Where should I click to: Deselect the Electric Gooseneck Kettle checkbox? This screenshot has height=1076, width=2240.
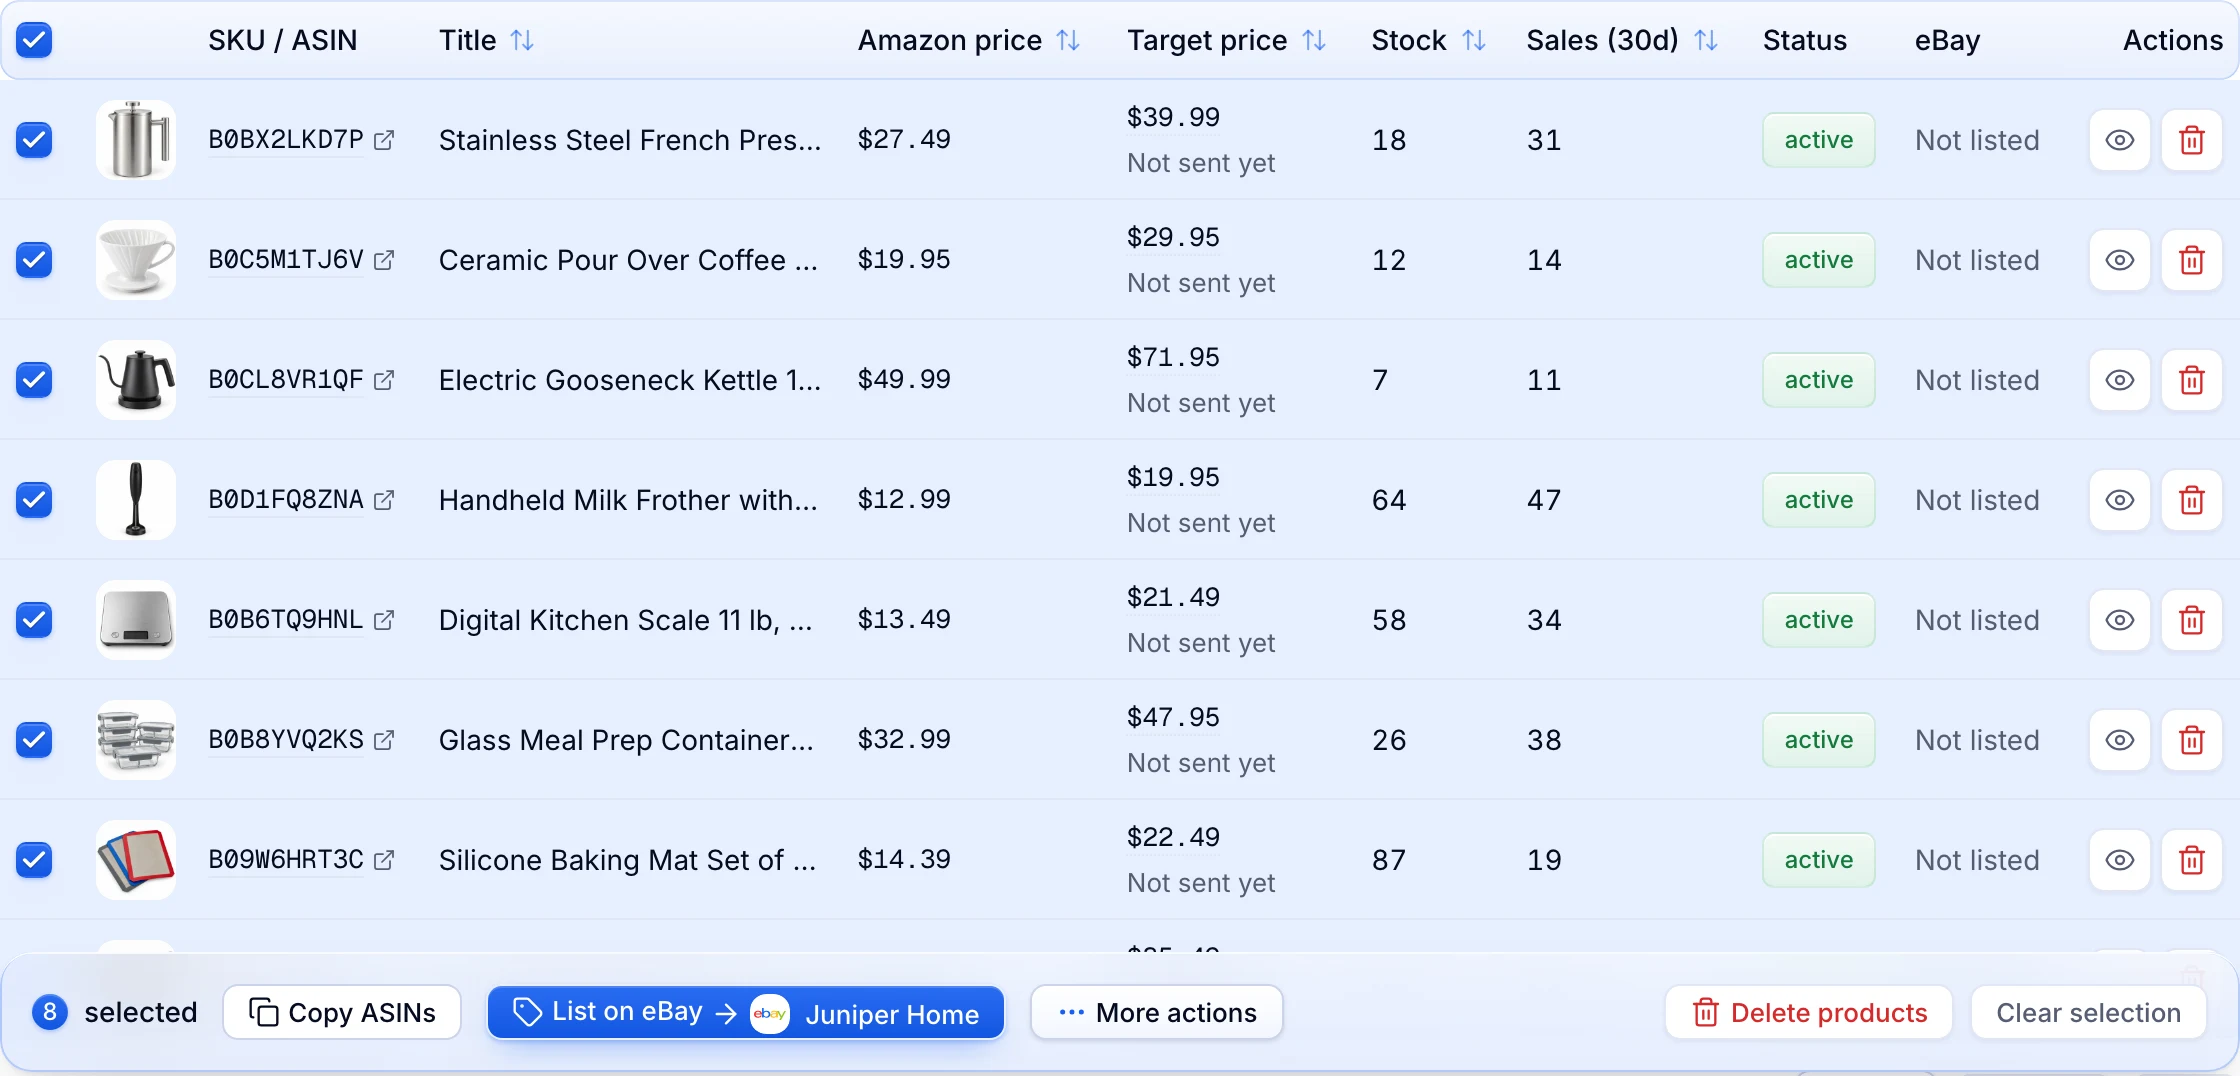pyautogui.click(x=34, y=380)
